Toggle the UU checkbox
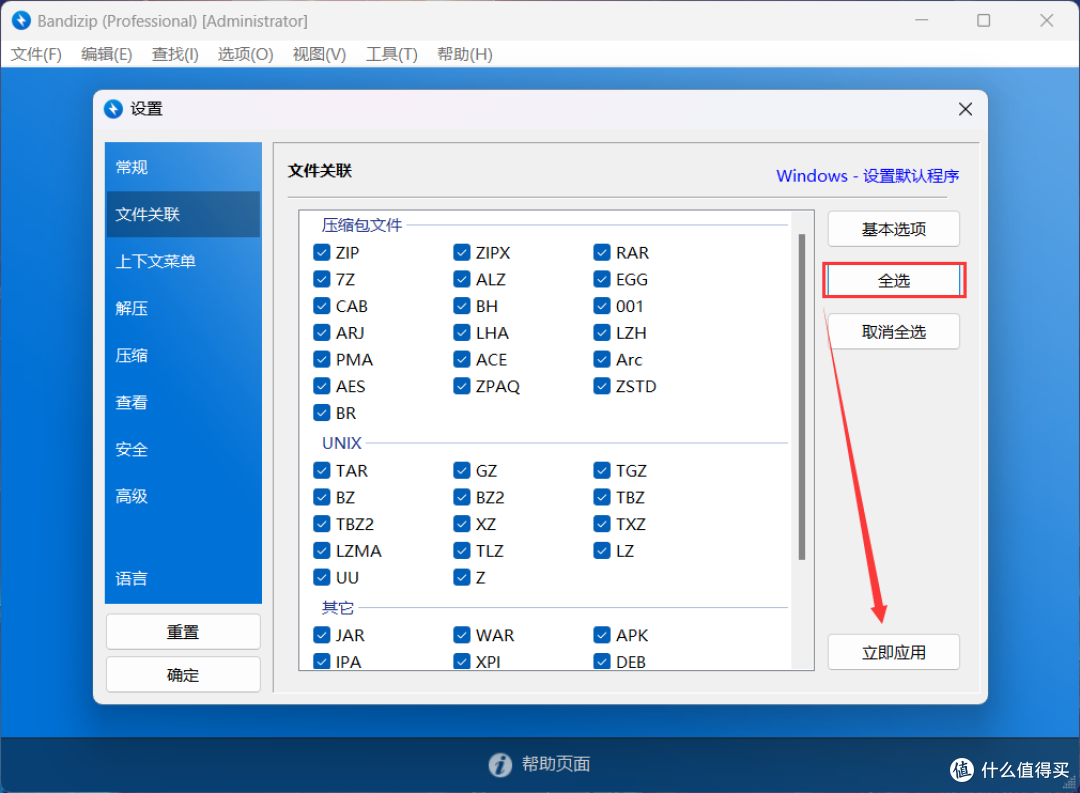 [322, 577]
